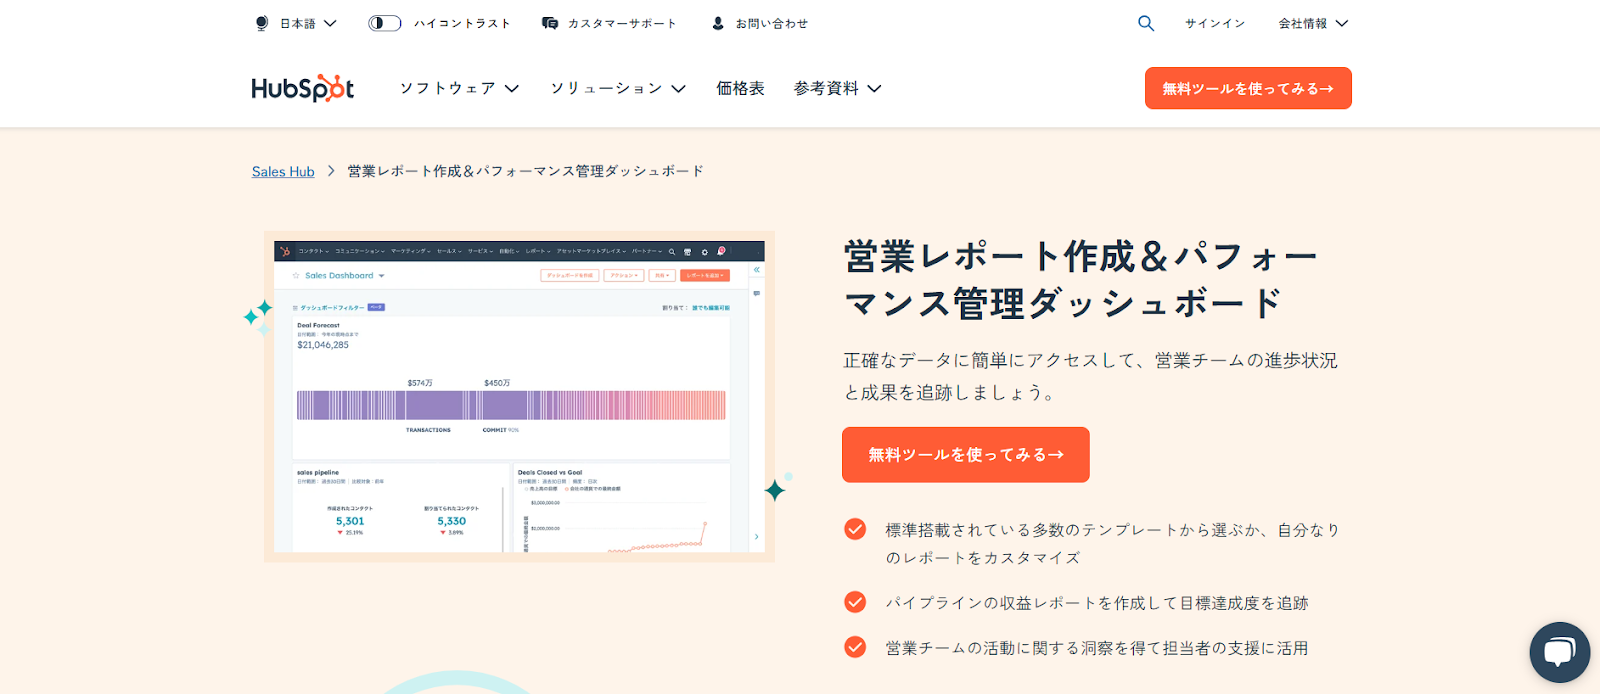
Task: Click the contact person icon
Action: coord(718,23)
